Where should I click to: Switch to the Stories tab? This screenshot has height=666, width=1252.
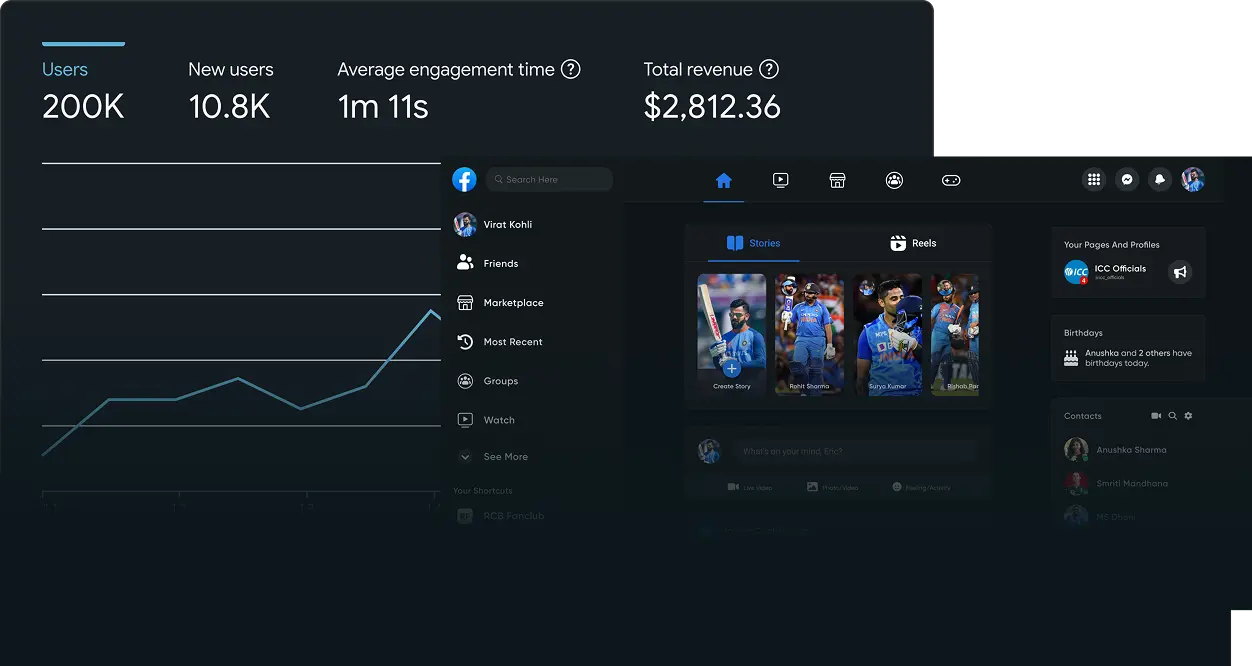(x=753, y=243)
